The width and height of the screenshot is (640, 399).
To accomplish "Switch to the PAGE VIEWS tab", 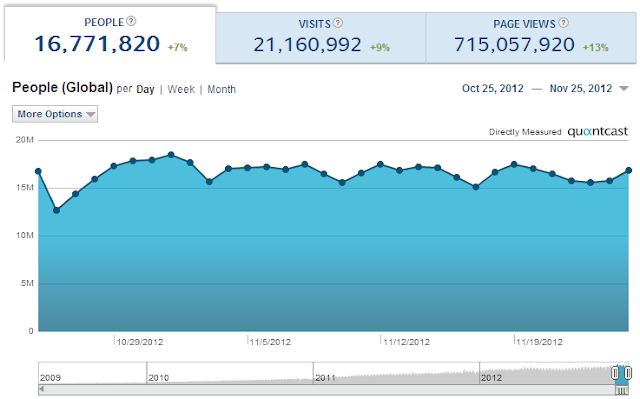I will (x=531, y=38).
